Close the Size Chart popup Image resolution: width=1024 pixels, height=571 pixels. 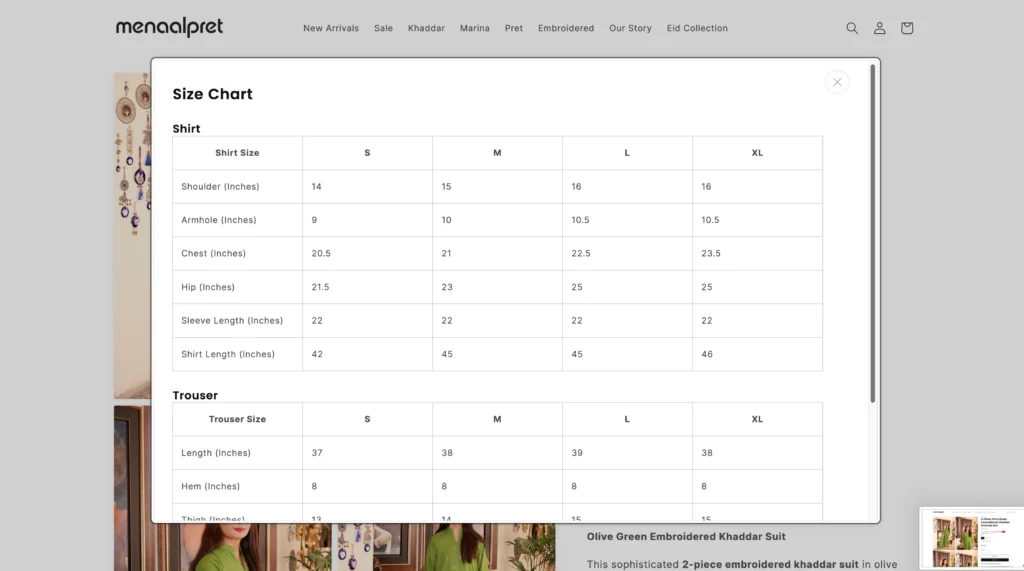click(837, 82)
